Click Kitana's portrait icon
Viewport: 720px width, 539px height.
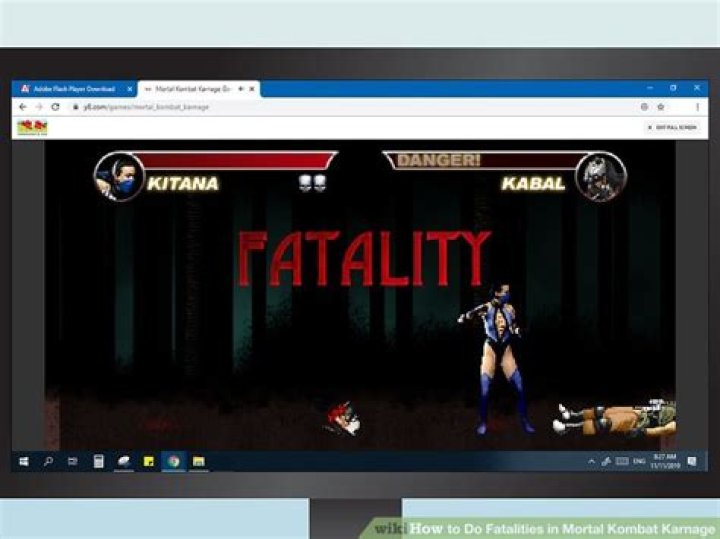coord(119,177)
